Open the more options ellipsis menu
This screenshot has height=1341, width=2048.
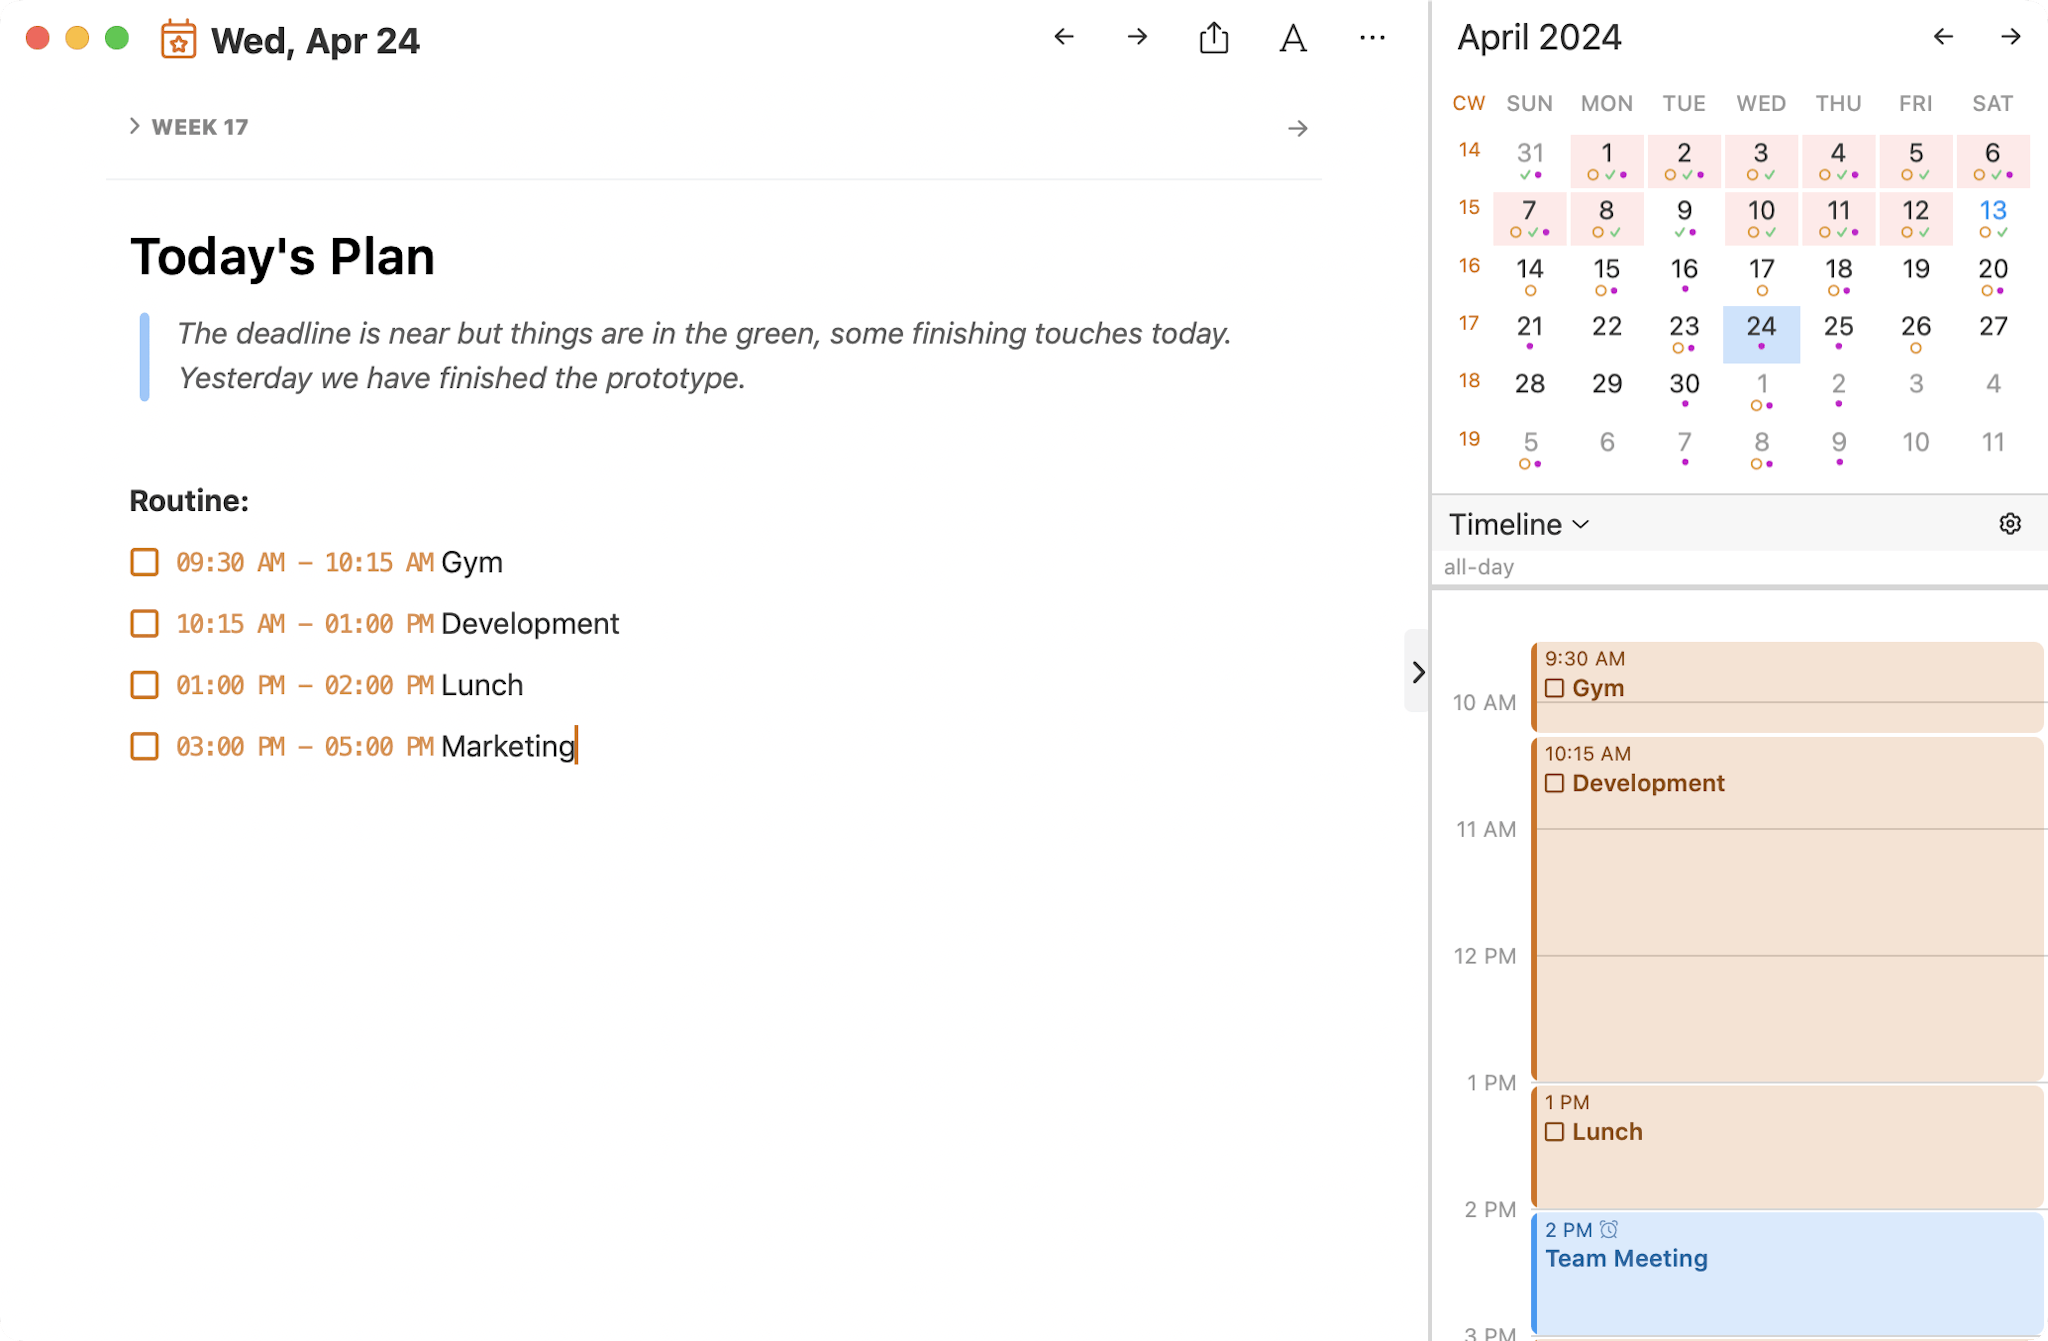click(1372, 38)
